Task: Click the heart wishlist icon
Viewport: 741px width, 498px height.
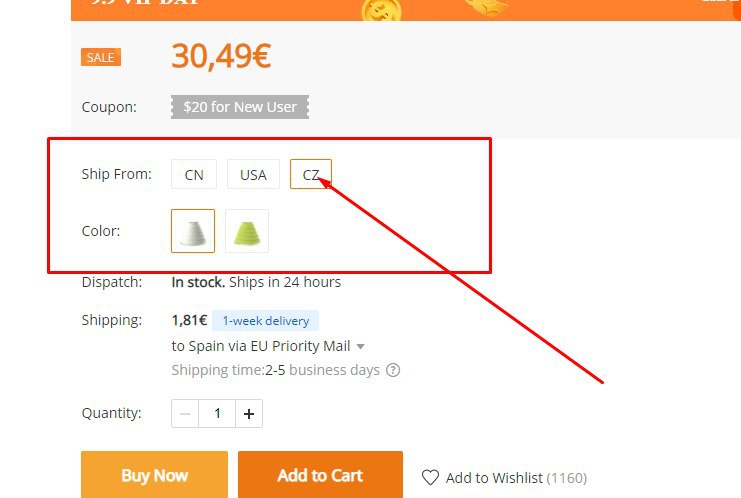Action: 430,478
